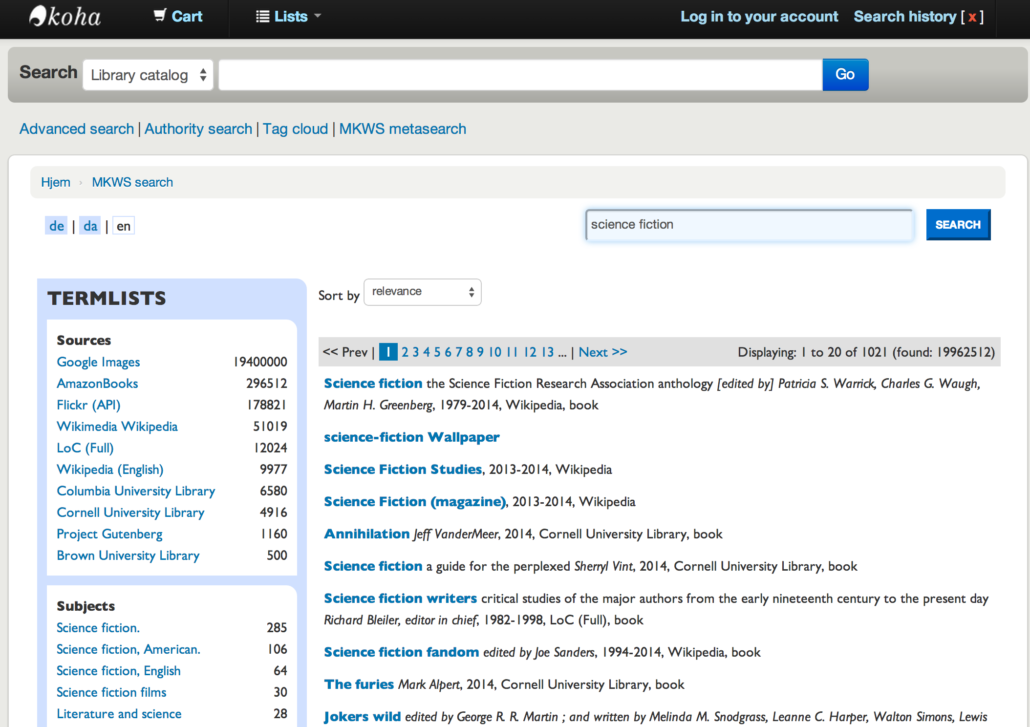1030x727 pixels.
Task: Switch language to de
Action: click(x=56, y=226)
